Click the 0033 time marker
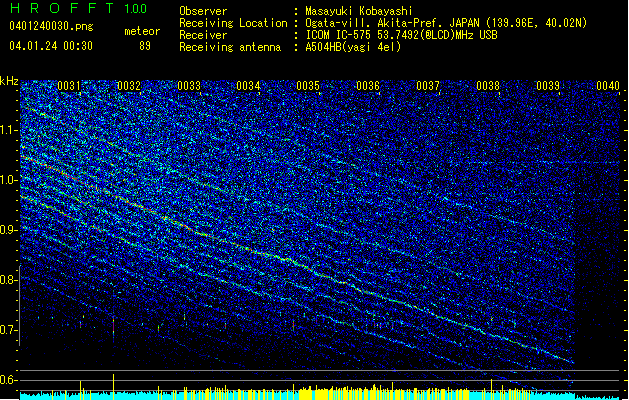The width and height of the screenshot is (629, 400). click(189, 86)
